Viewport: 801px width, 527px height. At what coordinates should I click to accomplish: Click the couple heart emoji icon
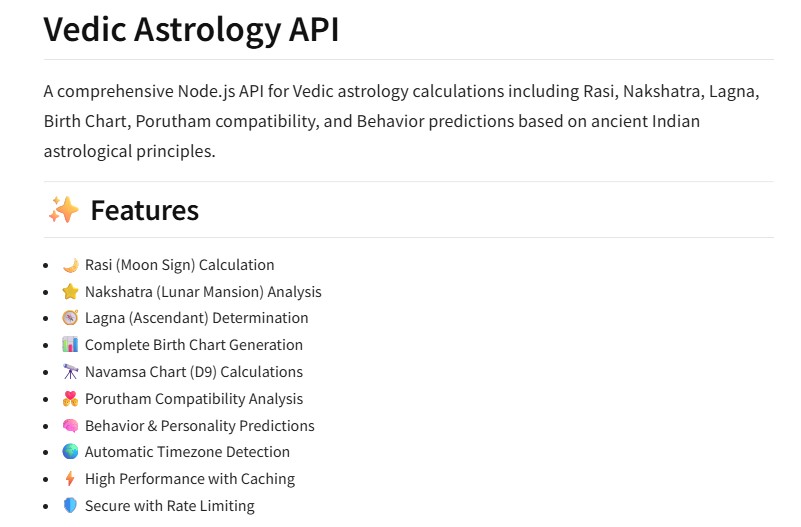coord(70,399)
